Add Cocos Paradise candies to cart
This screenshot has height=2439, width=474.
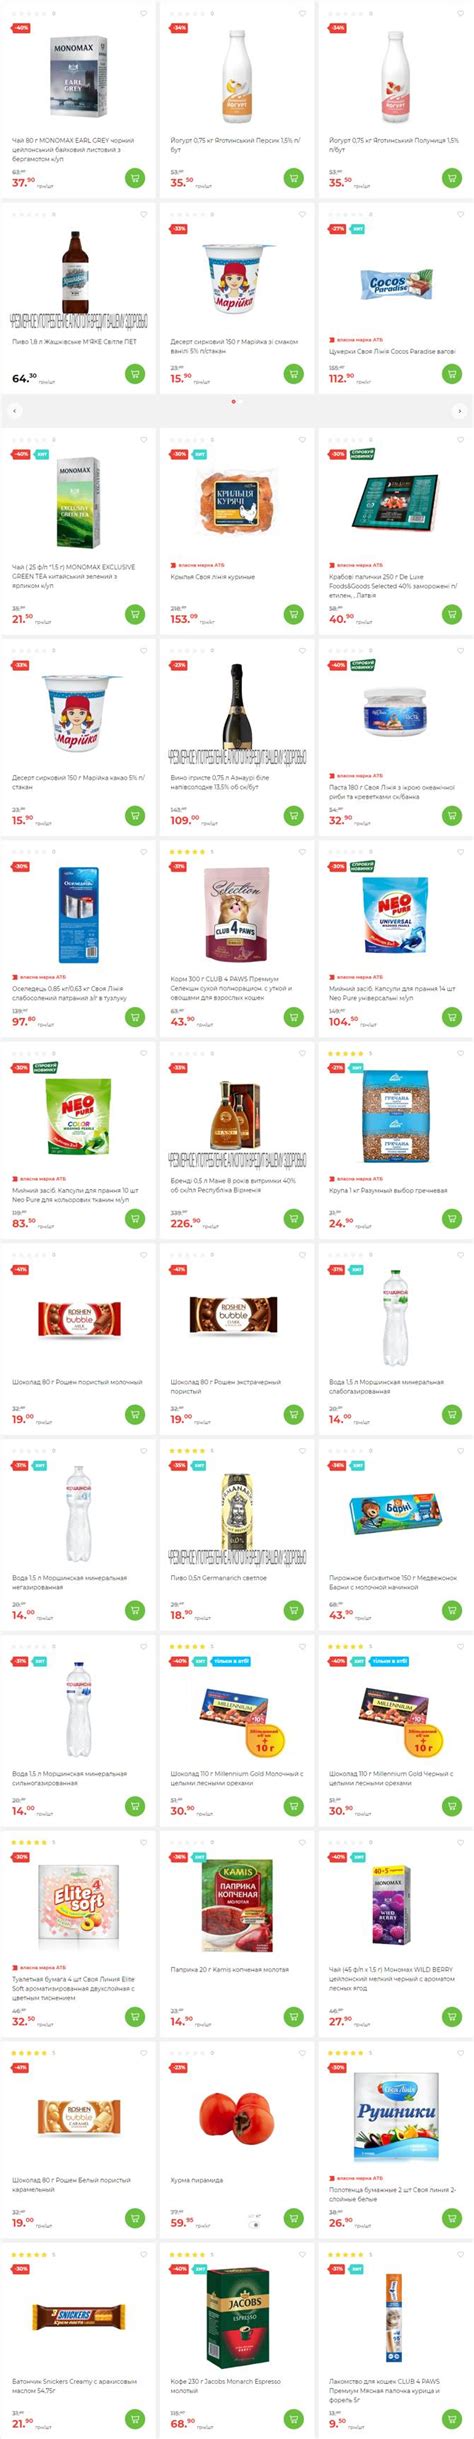click(451, 374)
